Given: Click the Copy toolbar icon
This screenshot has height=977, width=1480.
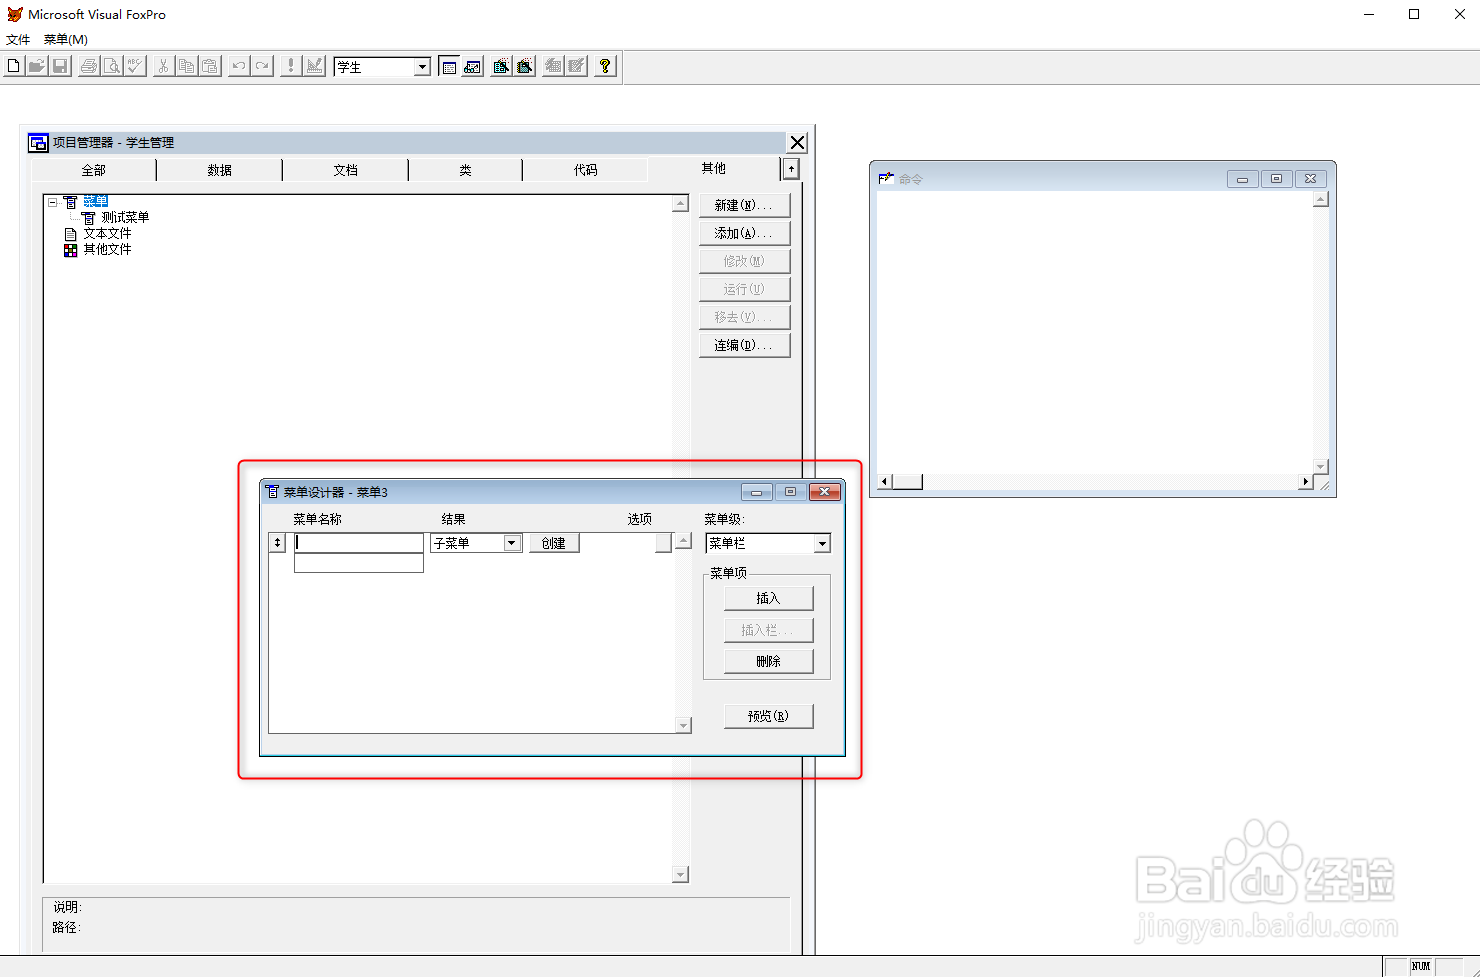Looking at the screenshot, I should [186, 66].
